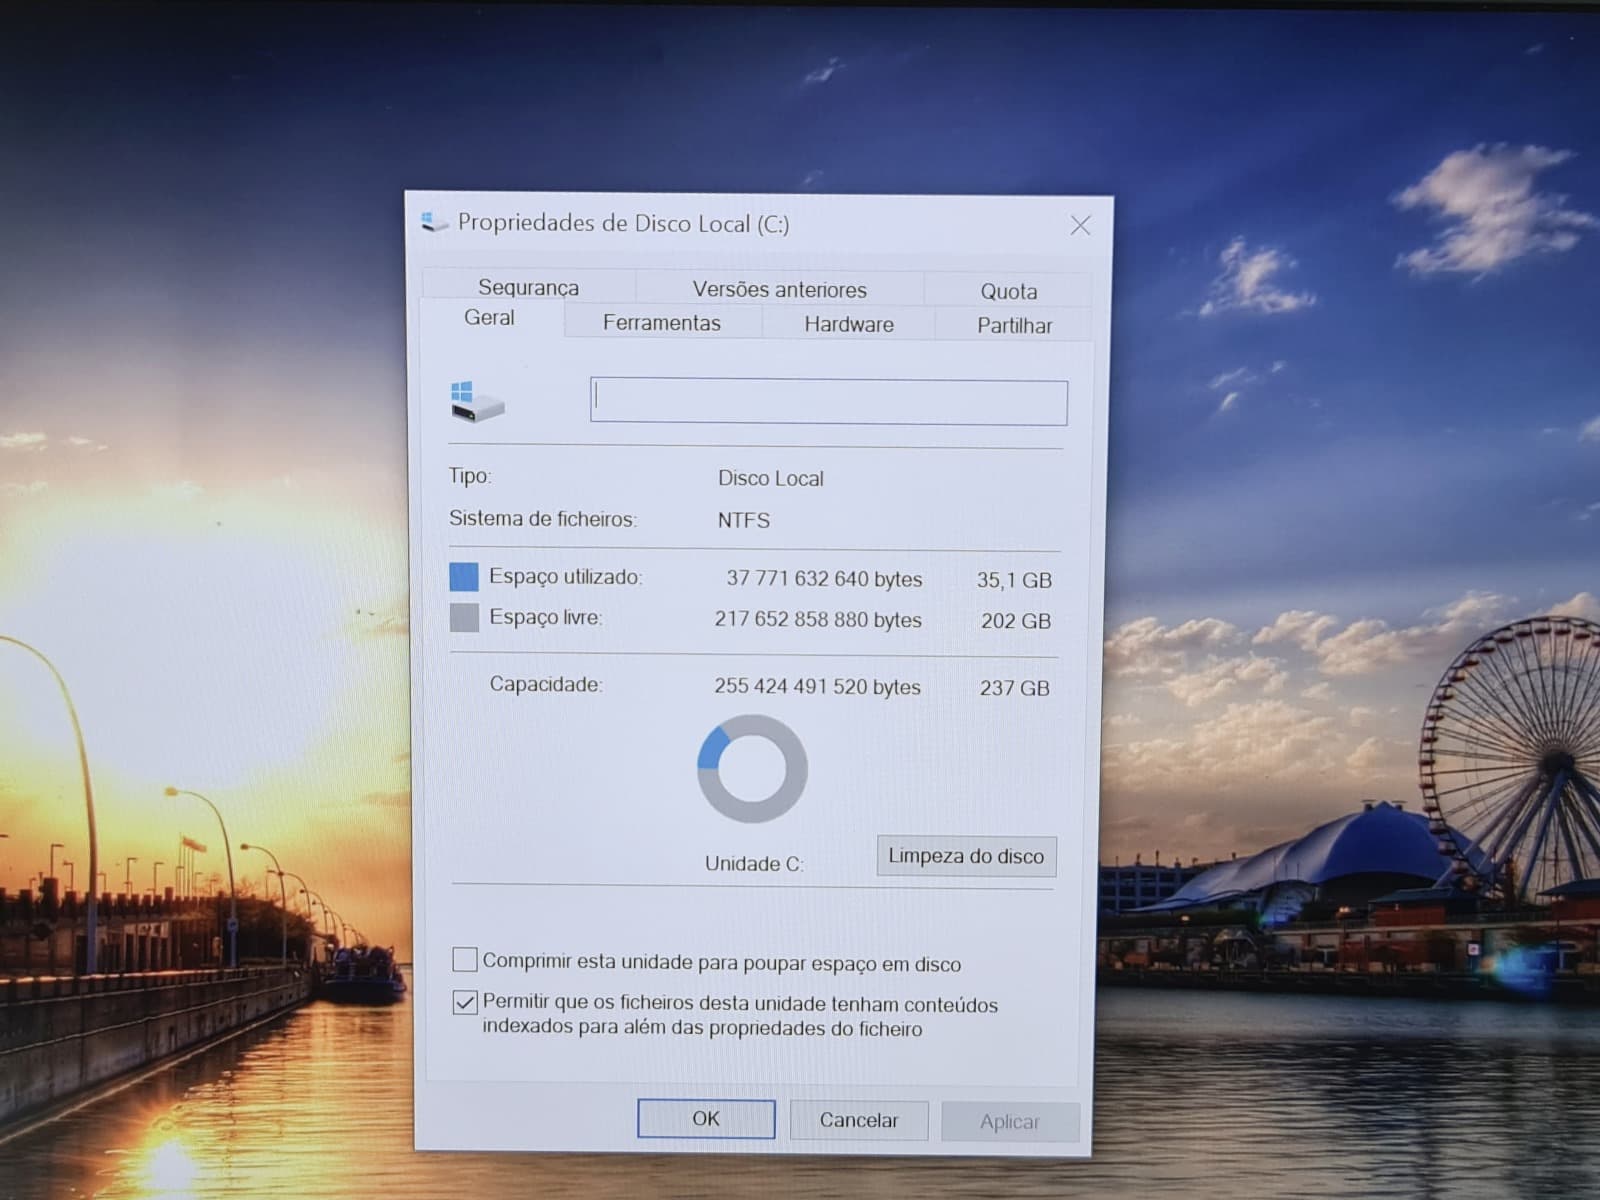Viewport: 1600px width, 1200px height.
Task: Close the Propriedades de Disco Local dialog
Action: [1080, 225]
